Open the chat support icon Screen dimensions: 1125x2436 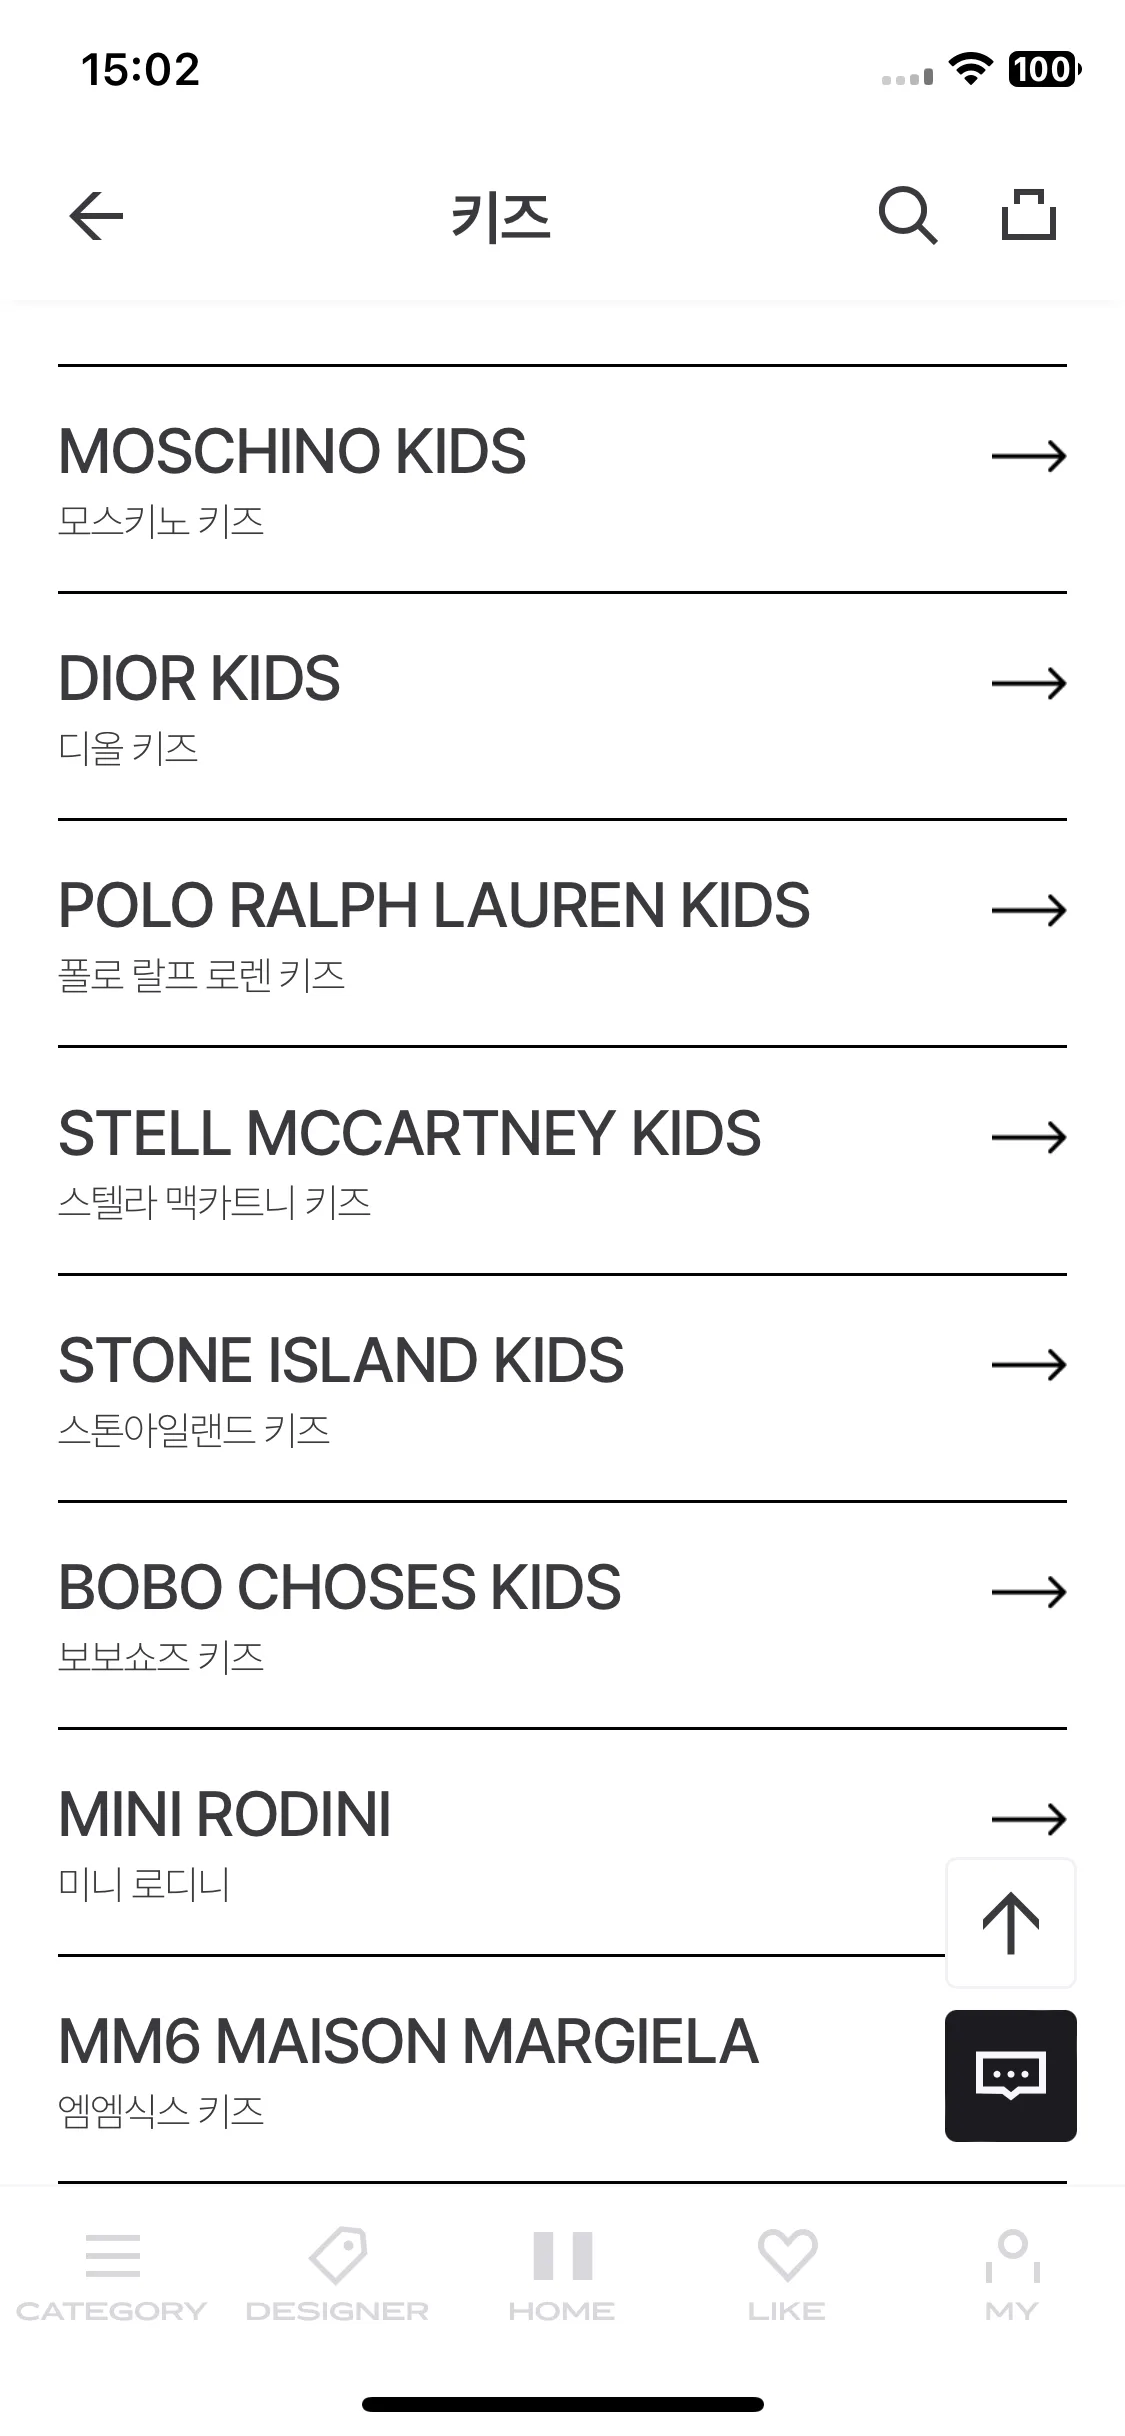pyautogui.click(x=1011, y=2076)
